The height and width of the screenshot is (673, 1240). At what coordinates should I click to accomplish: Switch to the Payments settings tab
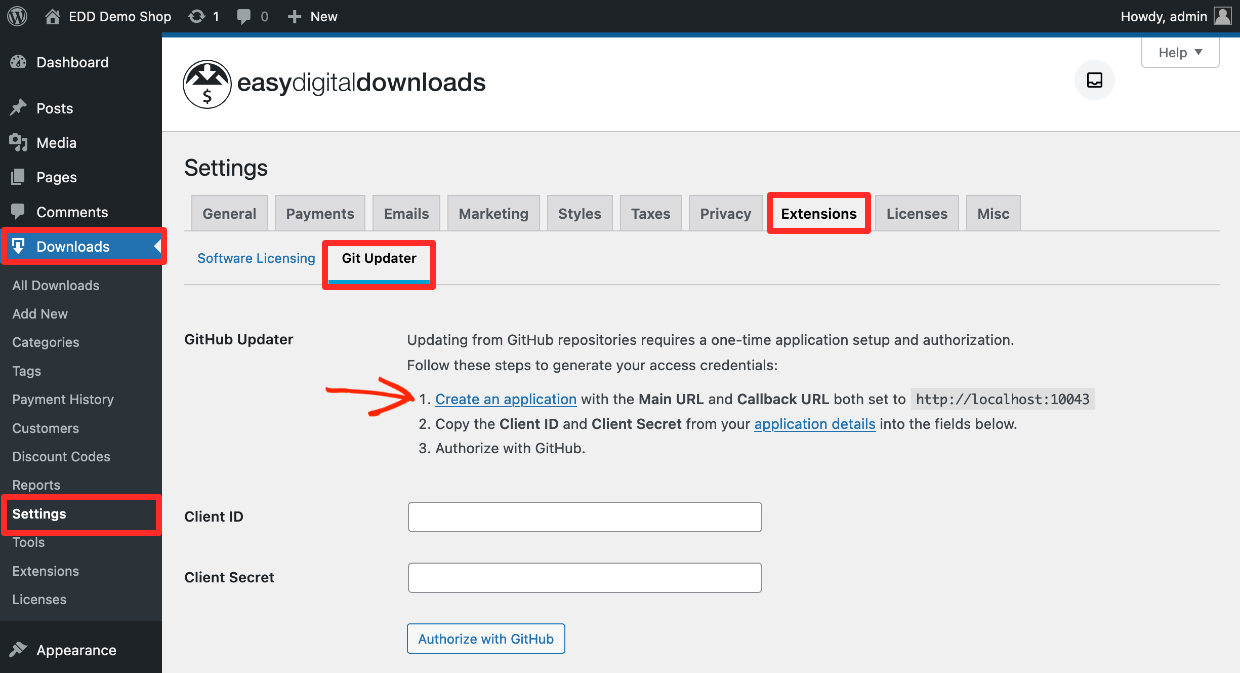[x=320, y=213]
